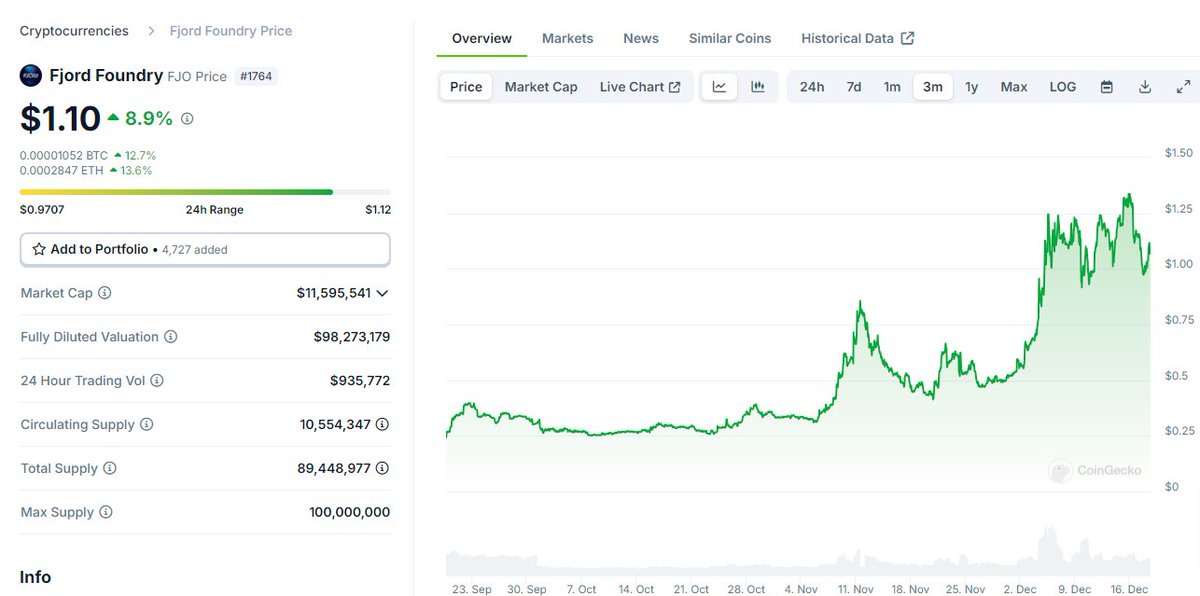Select the Price chart toggle
The height and width of the screenshot is (596, 1200).
coord(466,87)
